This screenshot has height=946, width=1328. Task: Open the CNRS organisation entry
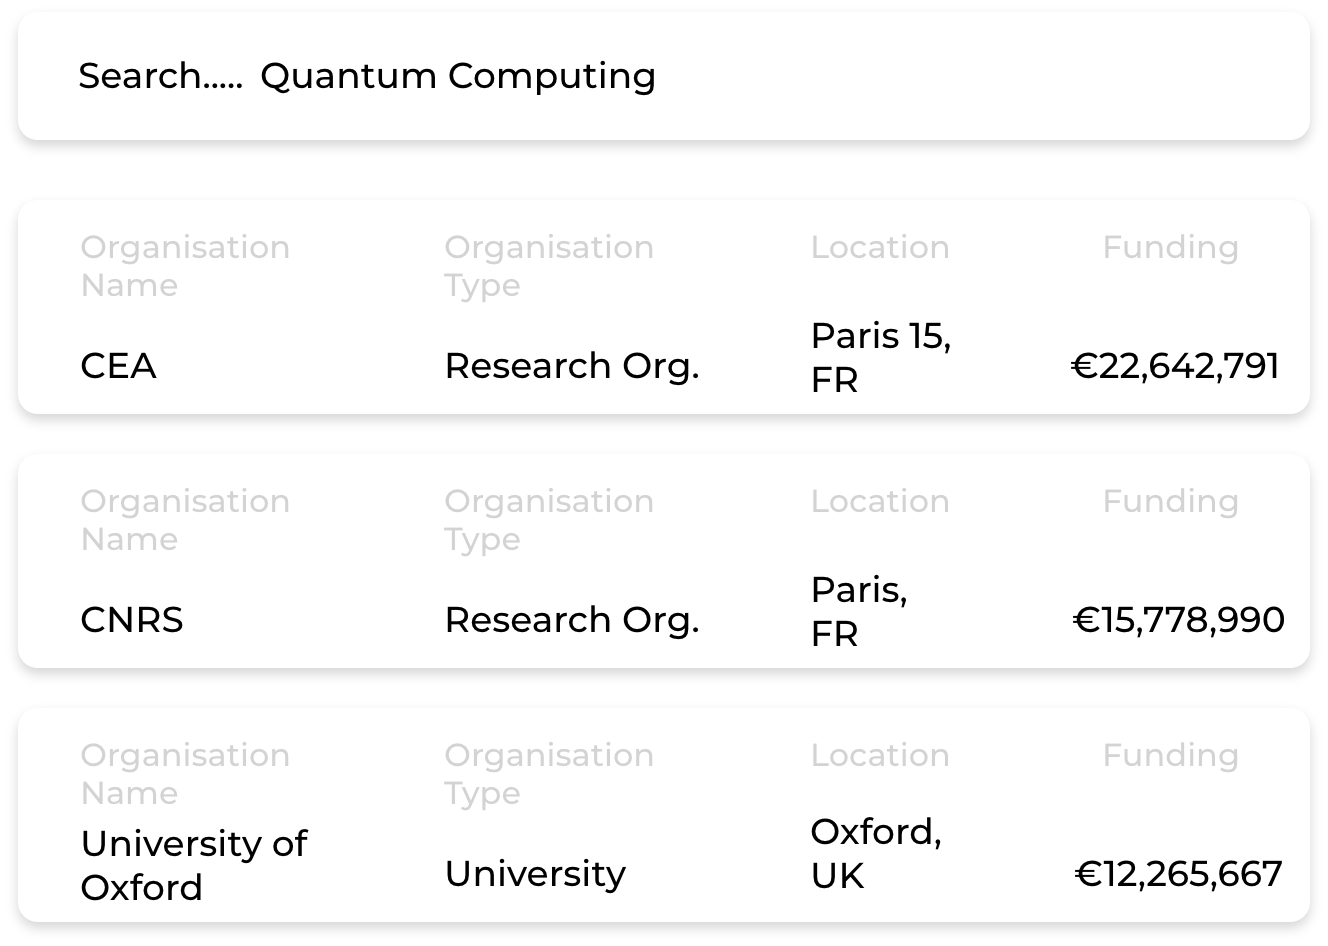point(663,561)
